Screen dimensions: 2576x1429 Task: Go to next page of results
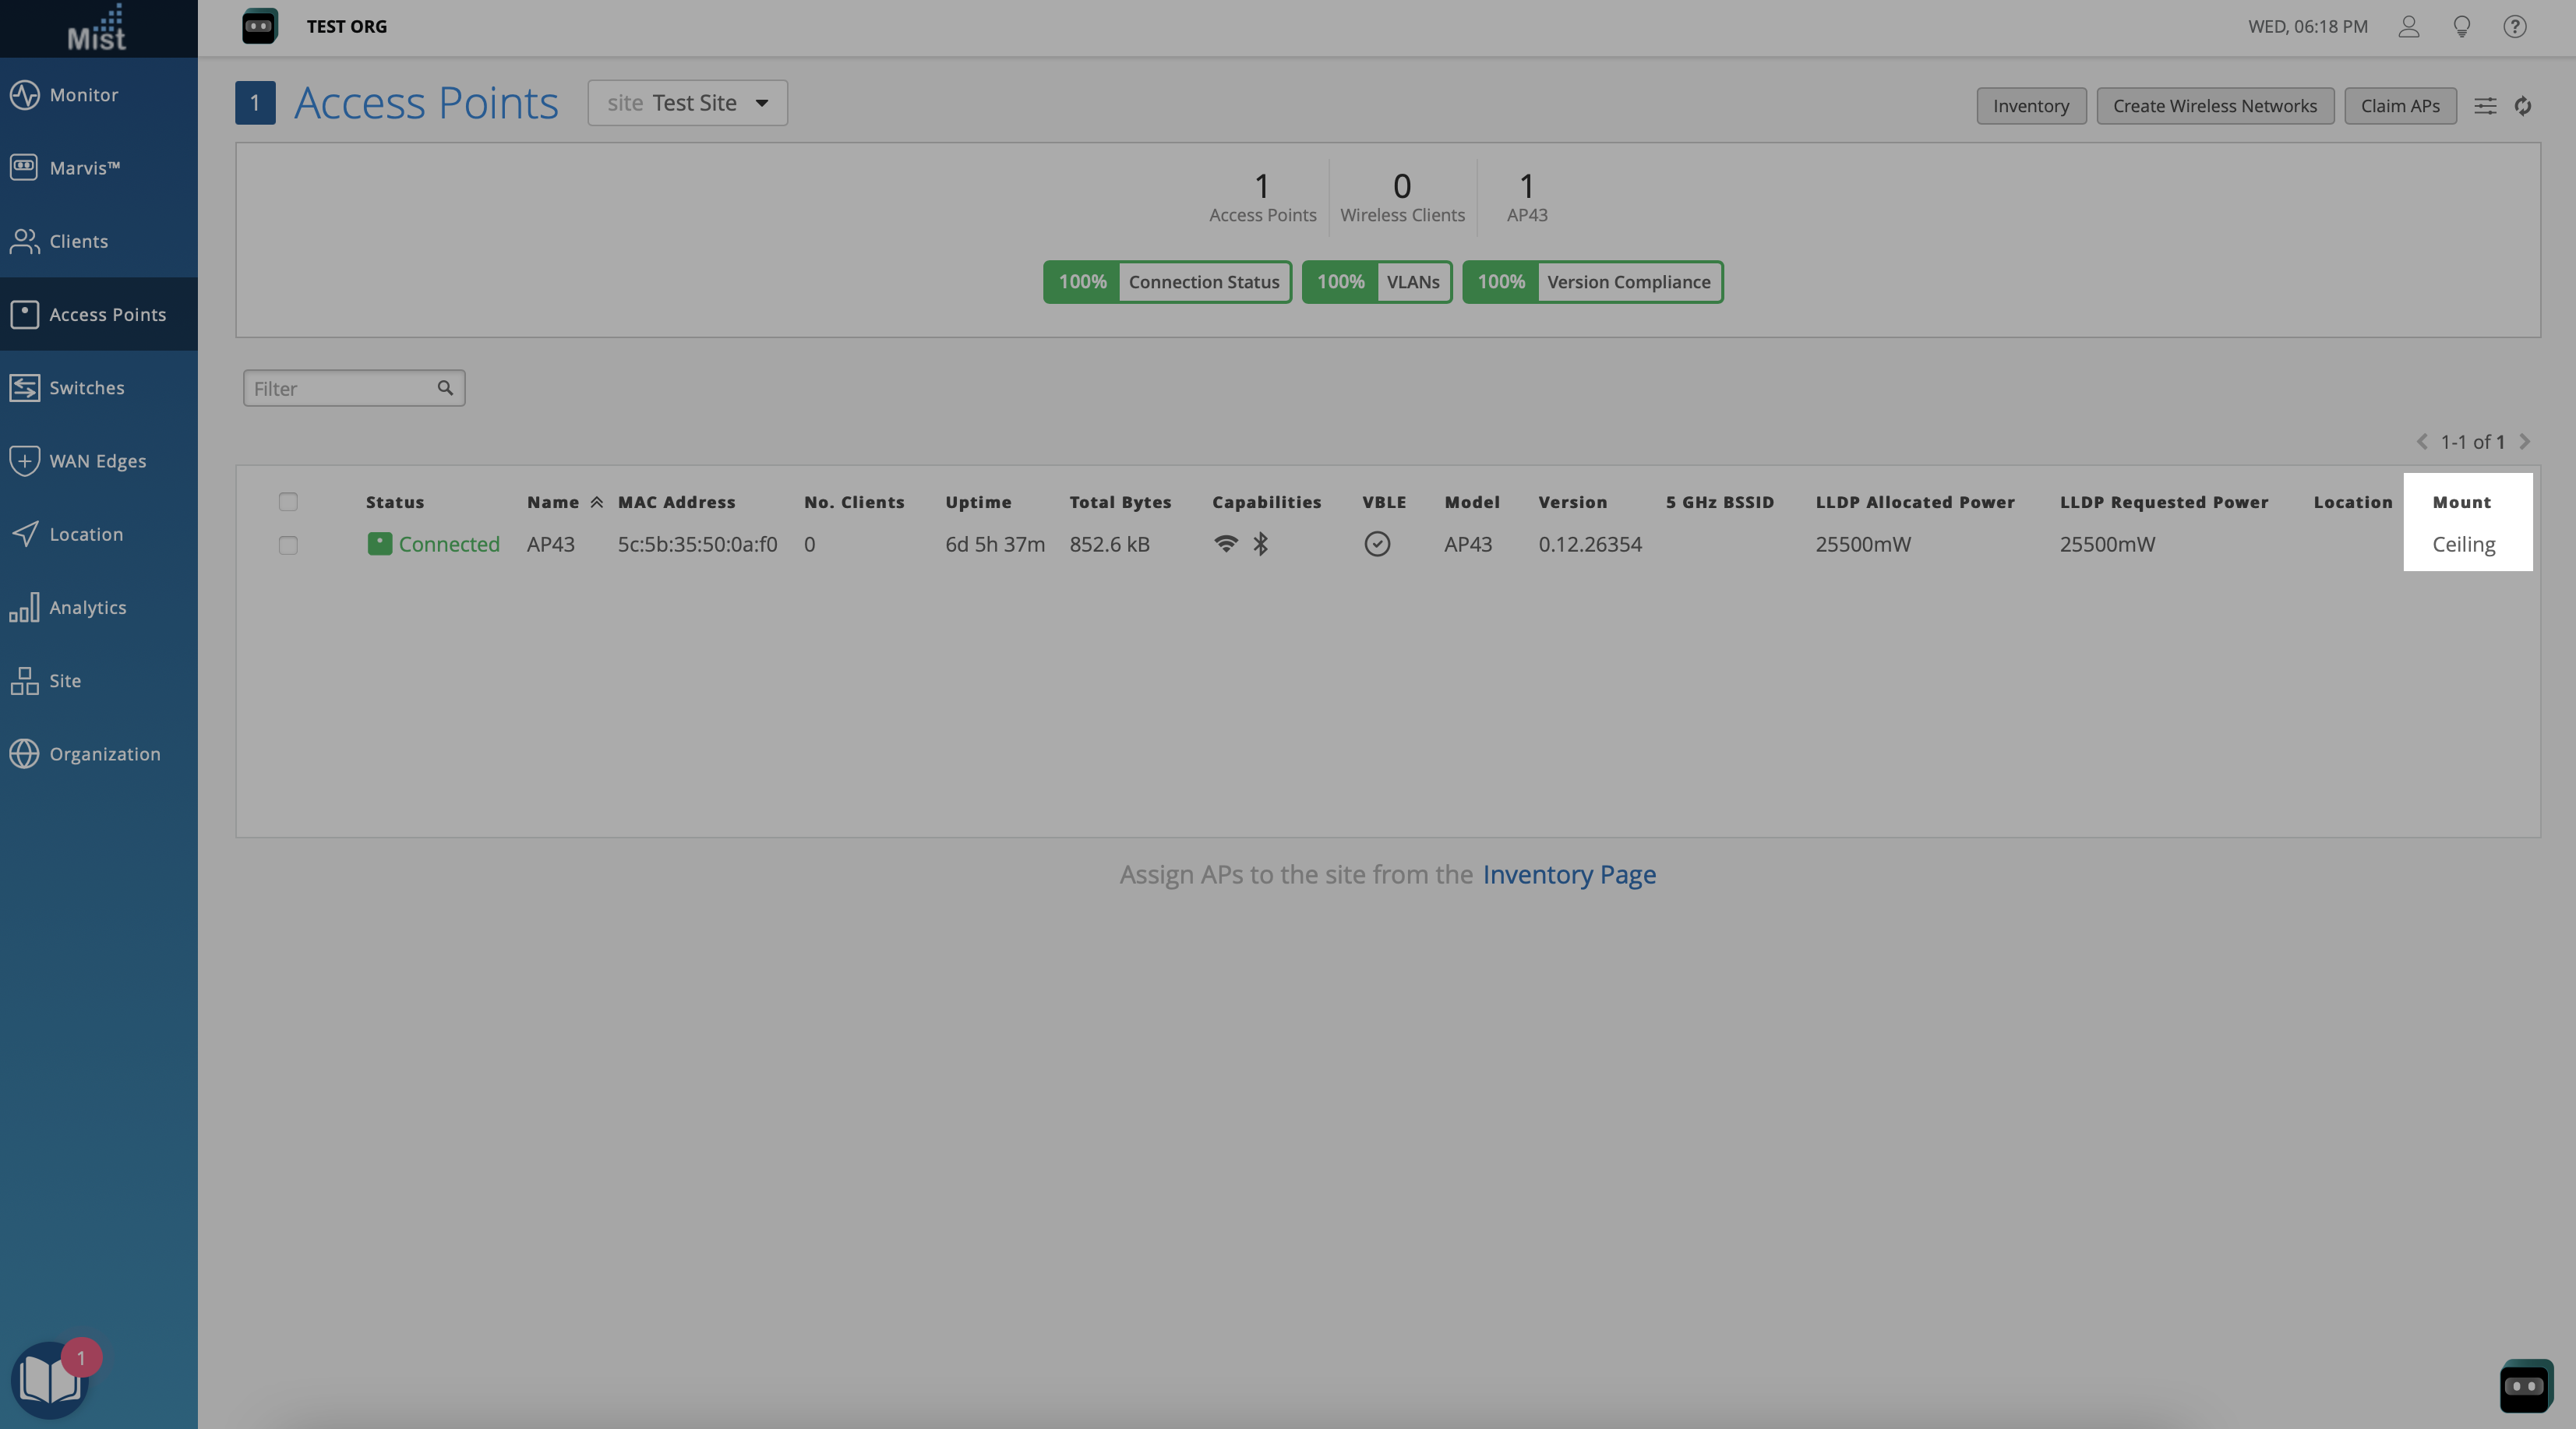click(x=2525, y=442)
